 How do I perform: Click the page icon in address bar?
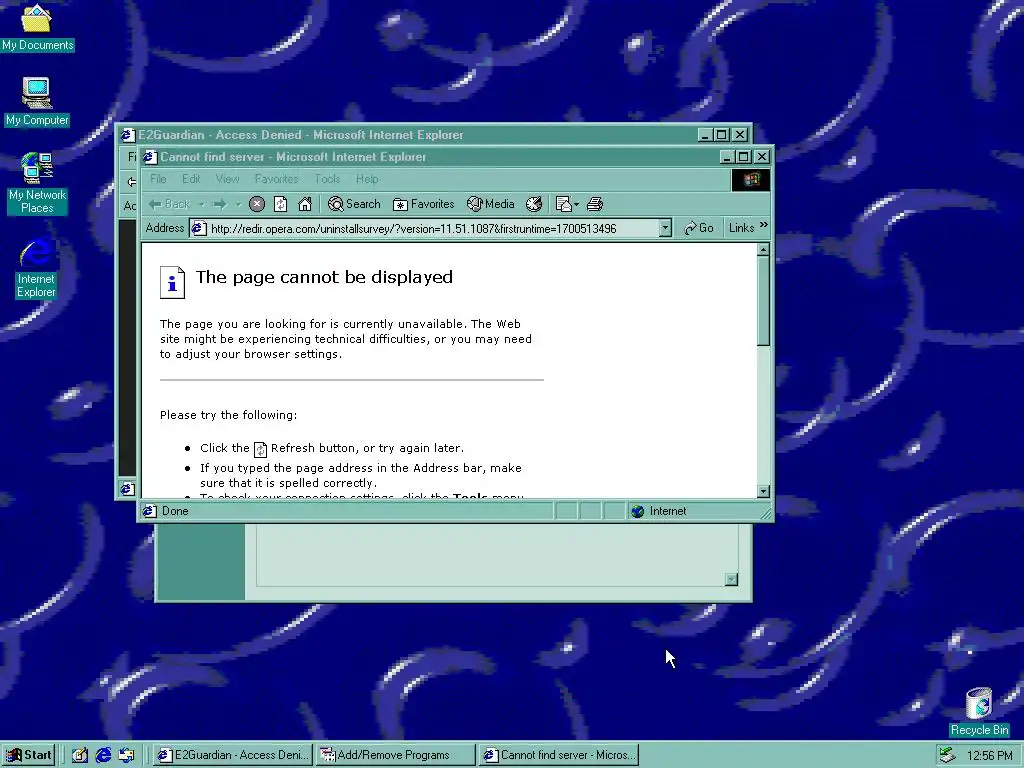[x=199, y=228]
